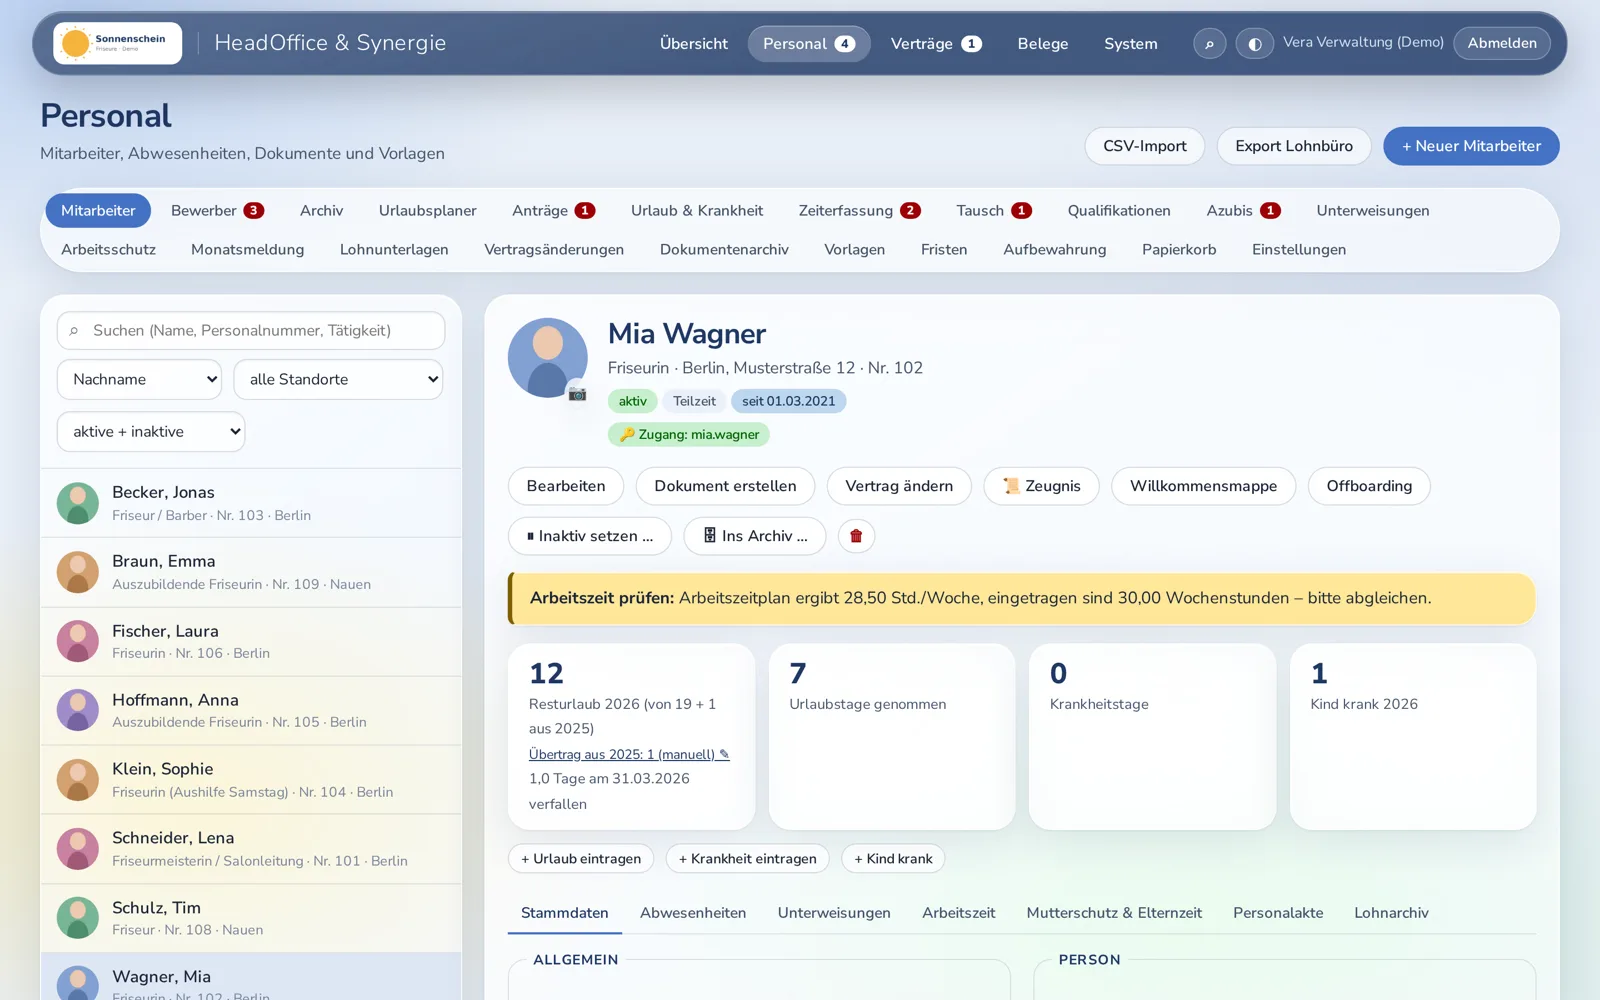Switch to Lohnarchiv detail tab

(1391, 913)
